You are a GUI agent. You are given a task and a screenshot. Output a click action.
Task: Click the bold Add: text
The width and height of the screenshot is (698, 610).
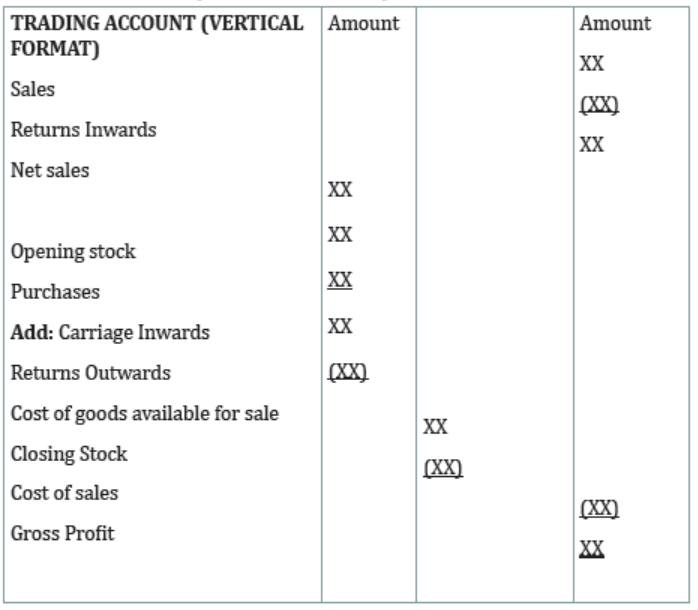tap(32, 332)
